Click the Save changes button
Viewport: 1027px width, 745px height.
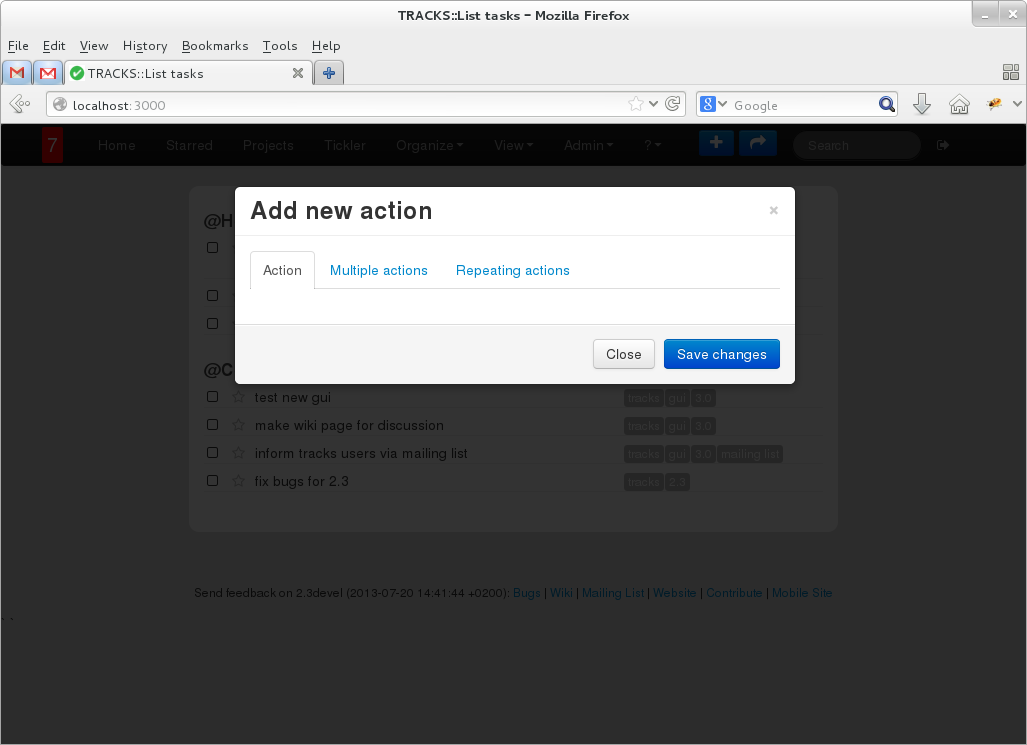[x=721, y=354]
